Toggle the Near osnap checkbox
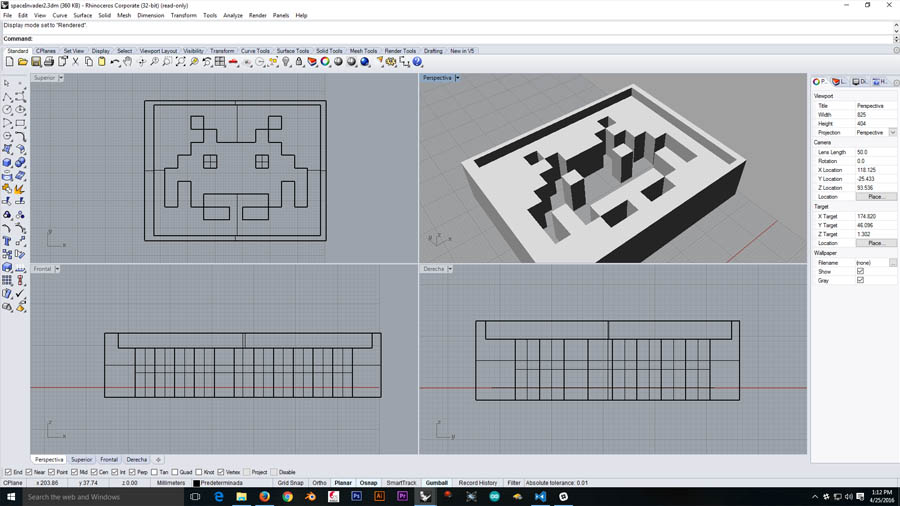Screen dimensions: 900x506 click(29, 472)
